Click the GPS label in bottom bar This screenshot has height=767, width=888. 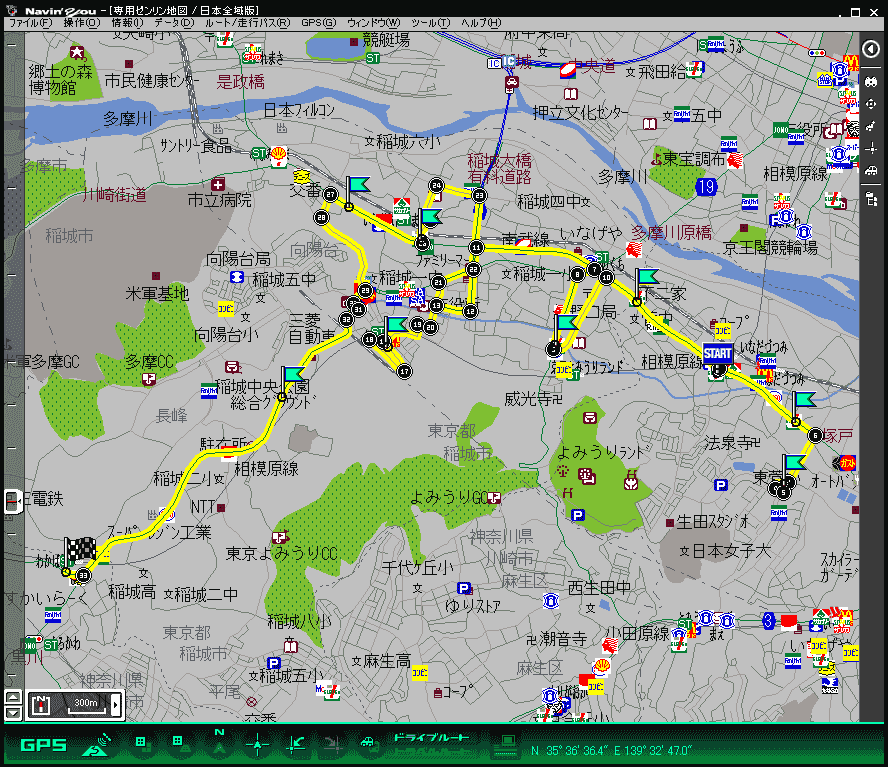44,745
